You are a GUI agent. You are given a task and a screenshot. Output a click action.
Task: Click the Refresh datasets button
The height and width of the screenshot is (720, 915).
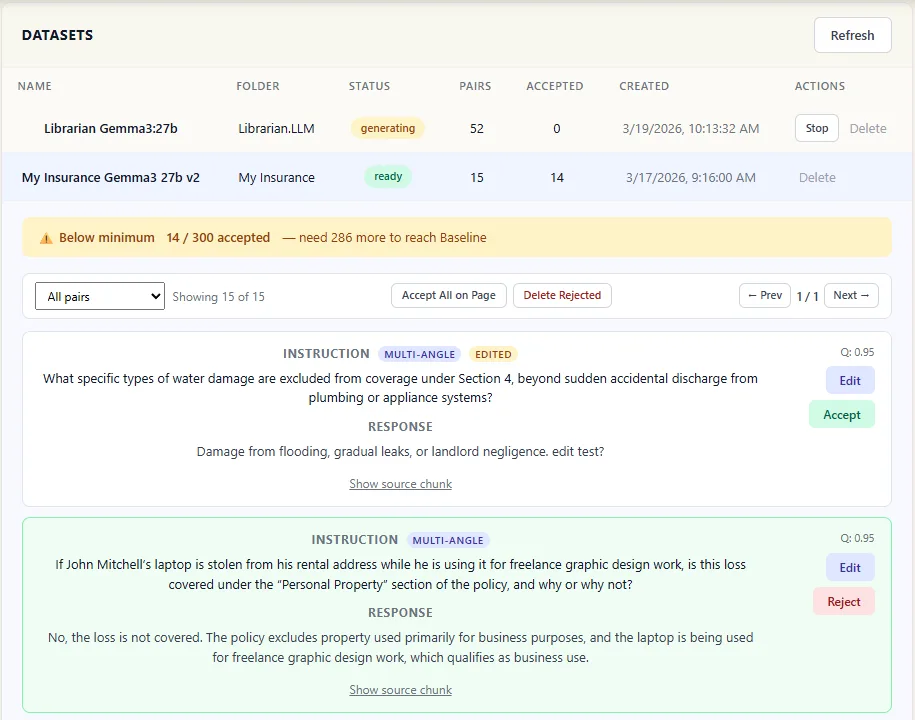point(852,35)
